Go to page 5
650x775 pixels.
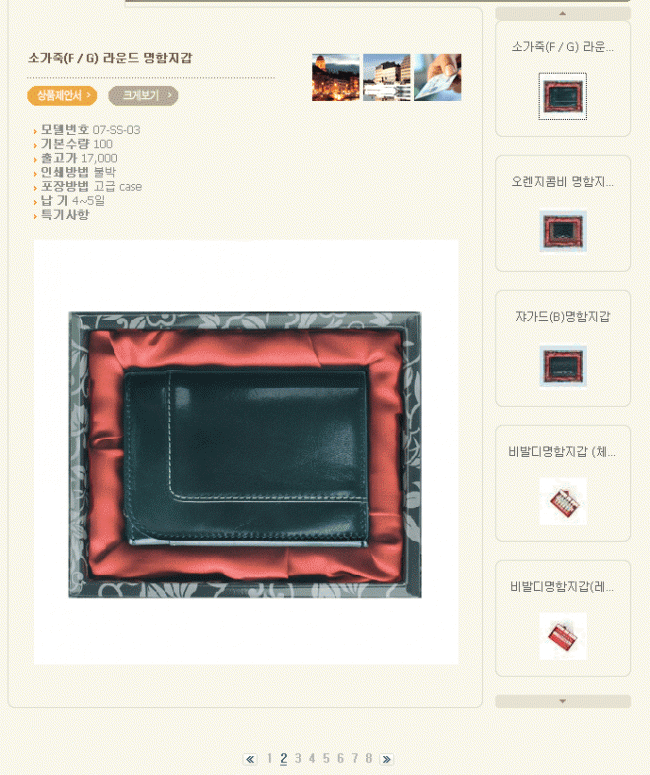[326, 758]
